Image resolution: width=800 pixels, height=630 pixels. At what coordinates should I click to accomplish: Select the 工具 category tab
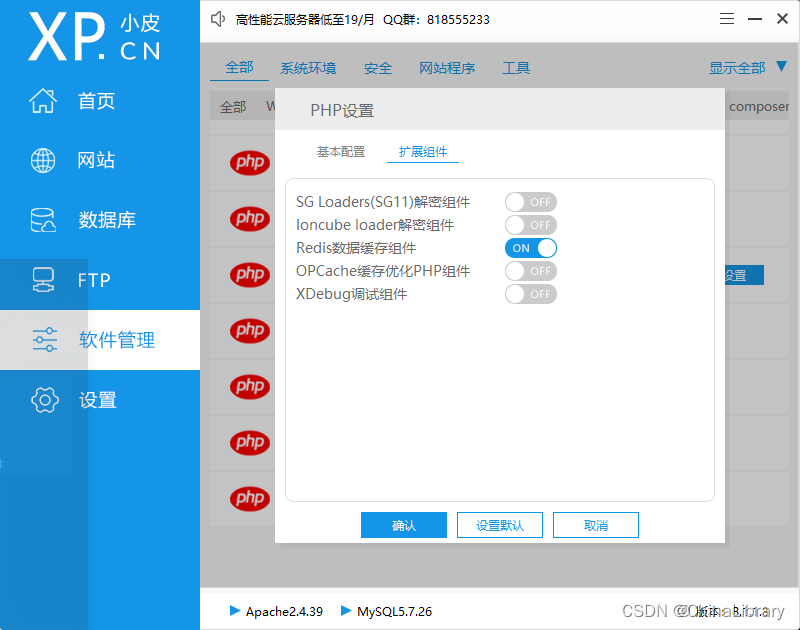(516, 67)
